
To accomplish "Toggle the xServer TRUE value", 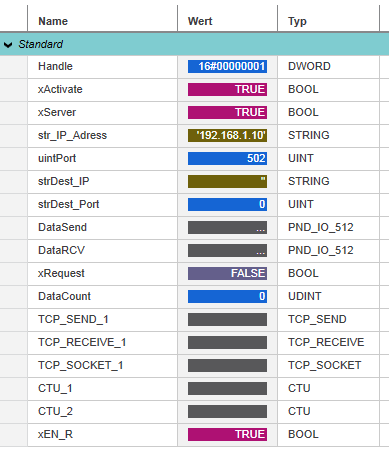I will (227, 112).
